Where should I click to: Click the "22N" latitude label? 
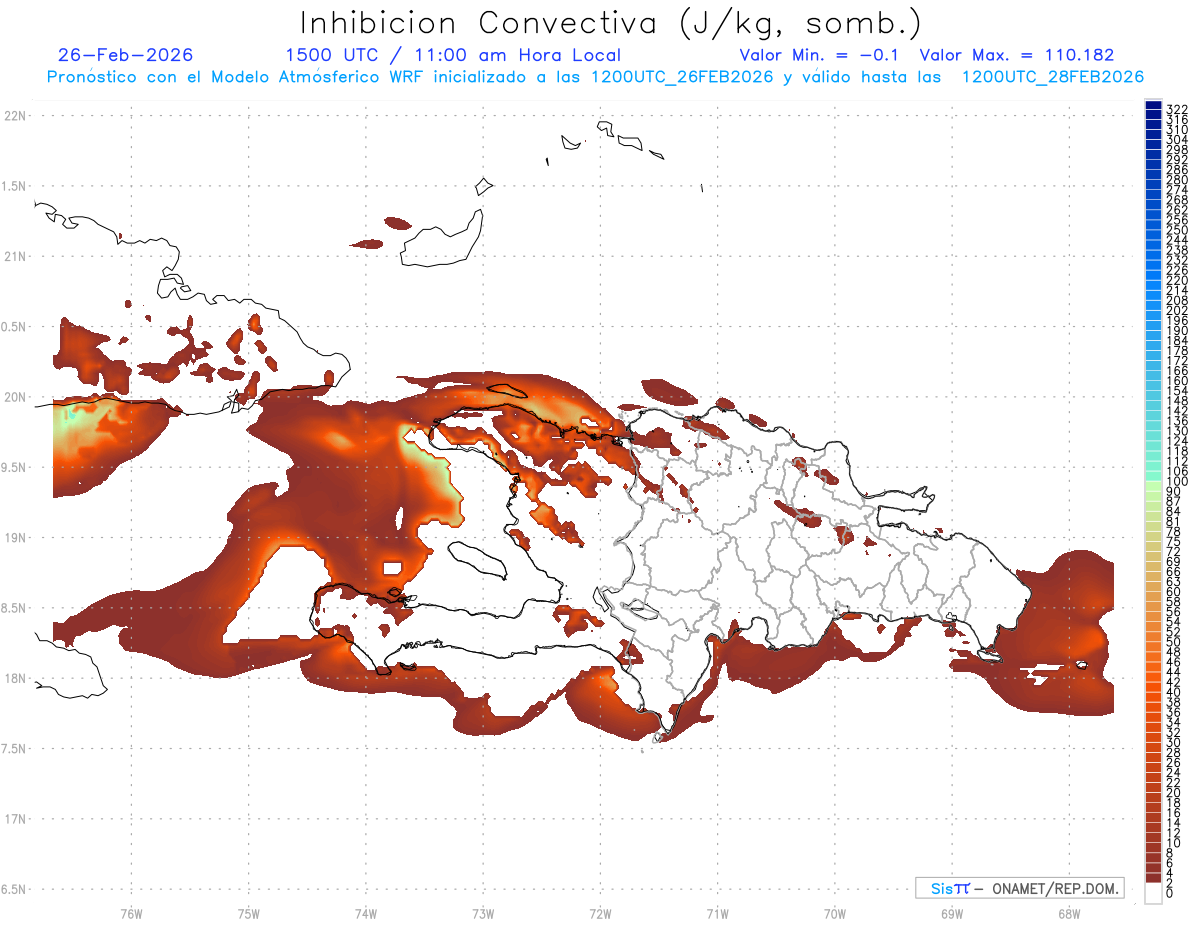pyautogui.click(x=16, y=116)
